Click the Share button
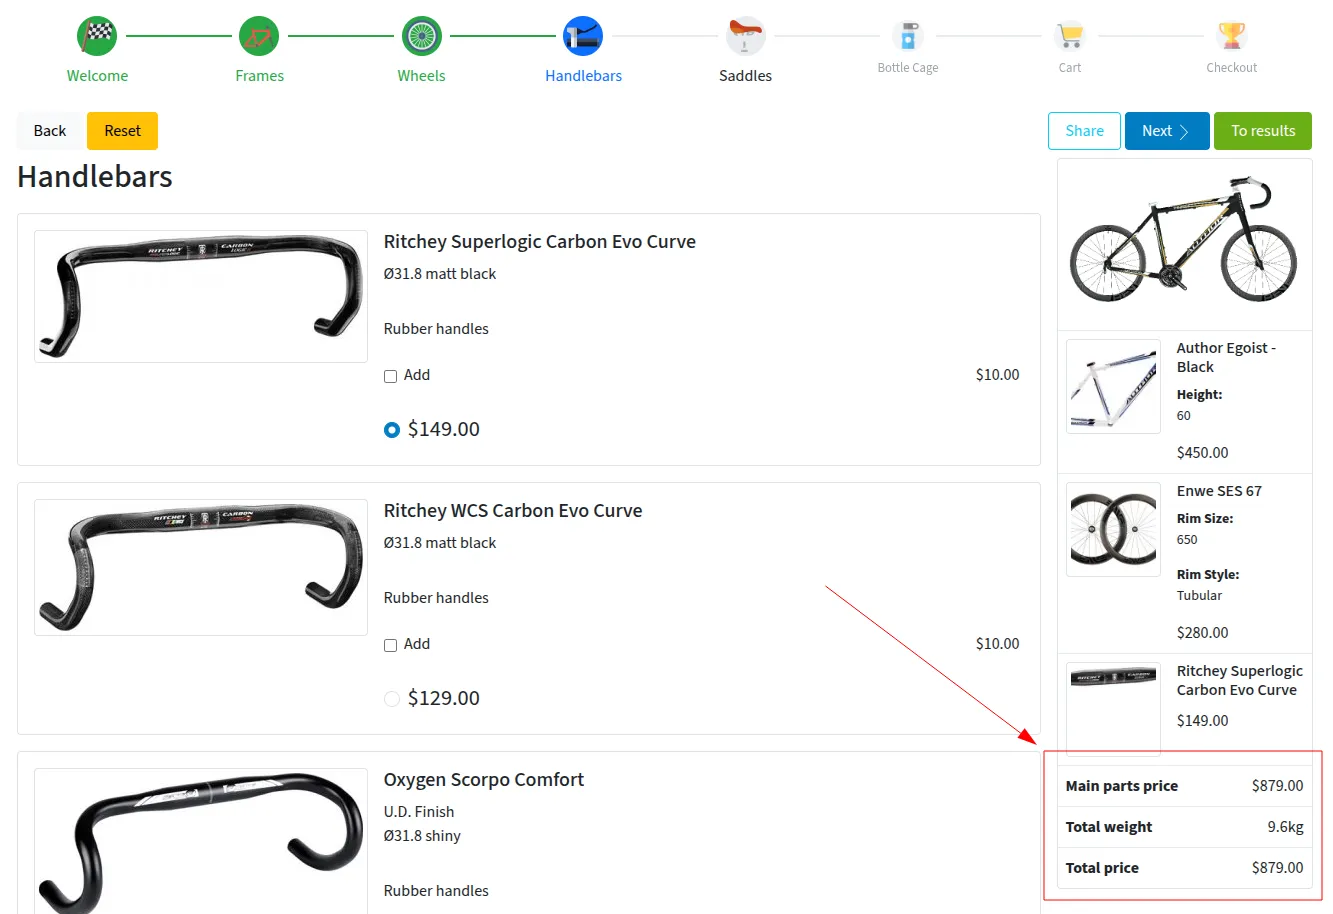The width and height of the screenshot is (1333, 914). coord(1084,131)
